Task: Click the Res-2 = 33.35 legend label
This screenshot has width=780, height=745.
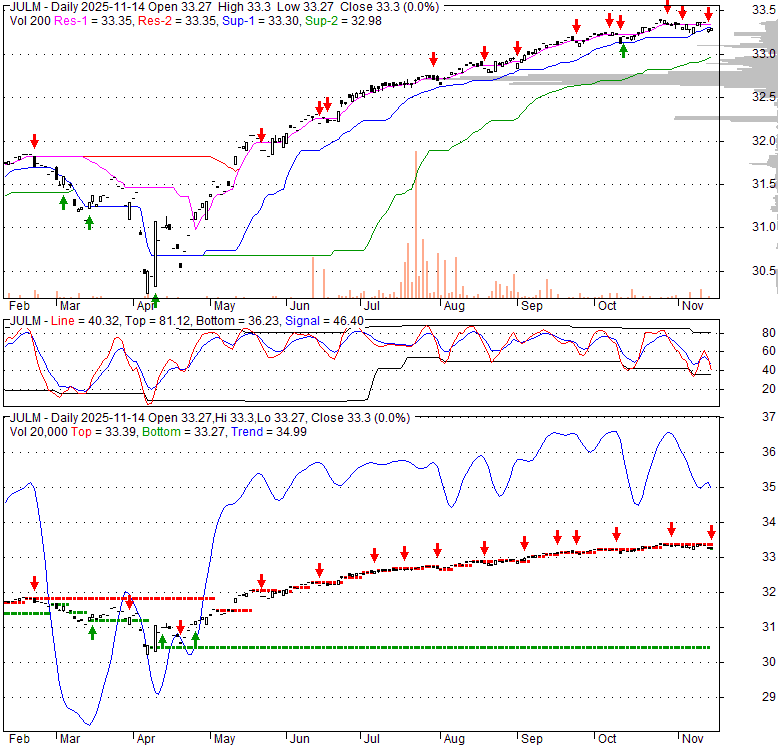Action: coord(178,21)
